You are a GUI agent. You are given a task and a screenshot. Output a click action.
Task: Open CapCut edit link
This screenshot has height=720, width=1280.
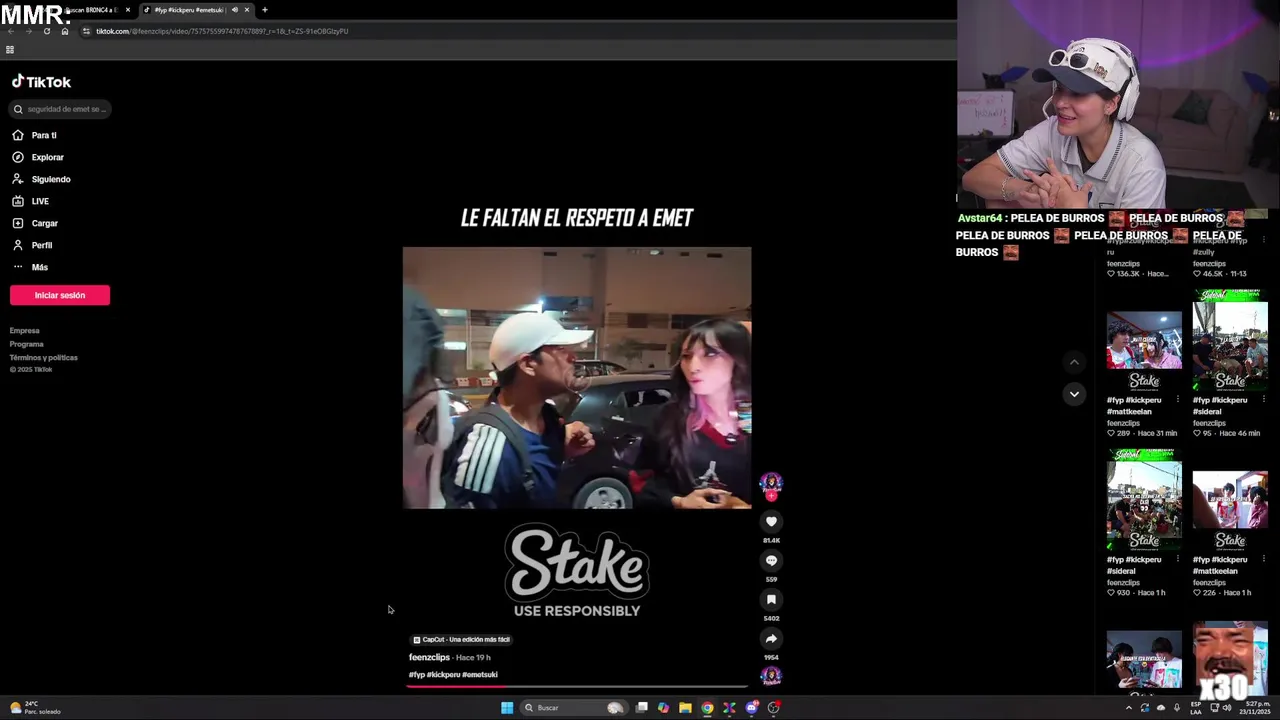pyautogui.click(x=462, y=640)
